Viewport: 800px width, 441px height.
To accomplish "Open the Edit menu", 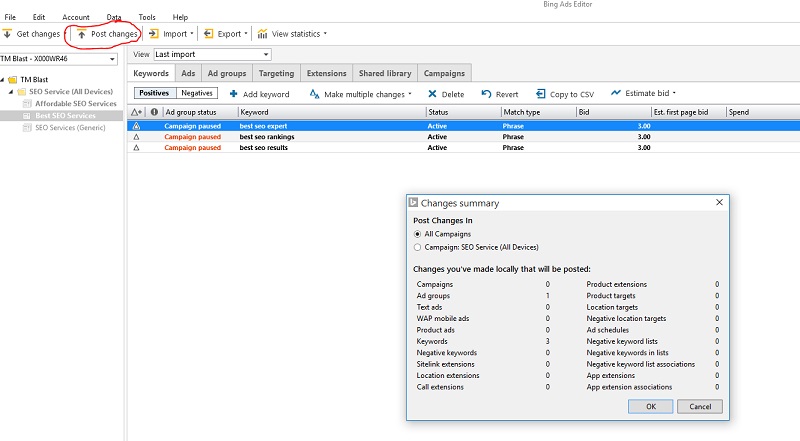I will pos(39,17).
